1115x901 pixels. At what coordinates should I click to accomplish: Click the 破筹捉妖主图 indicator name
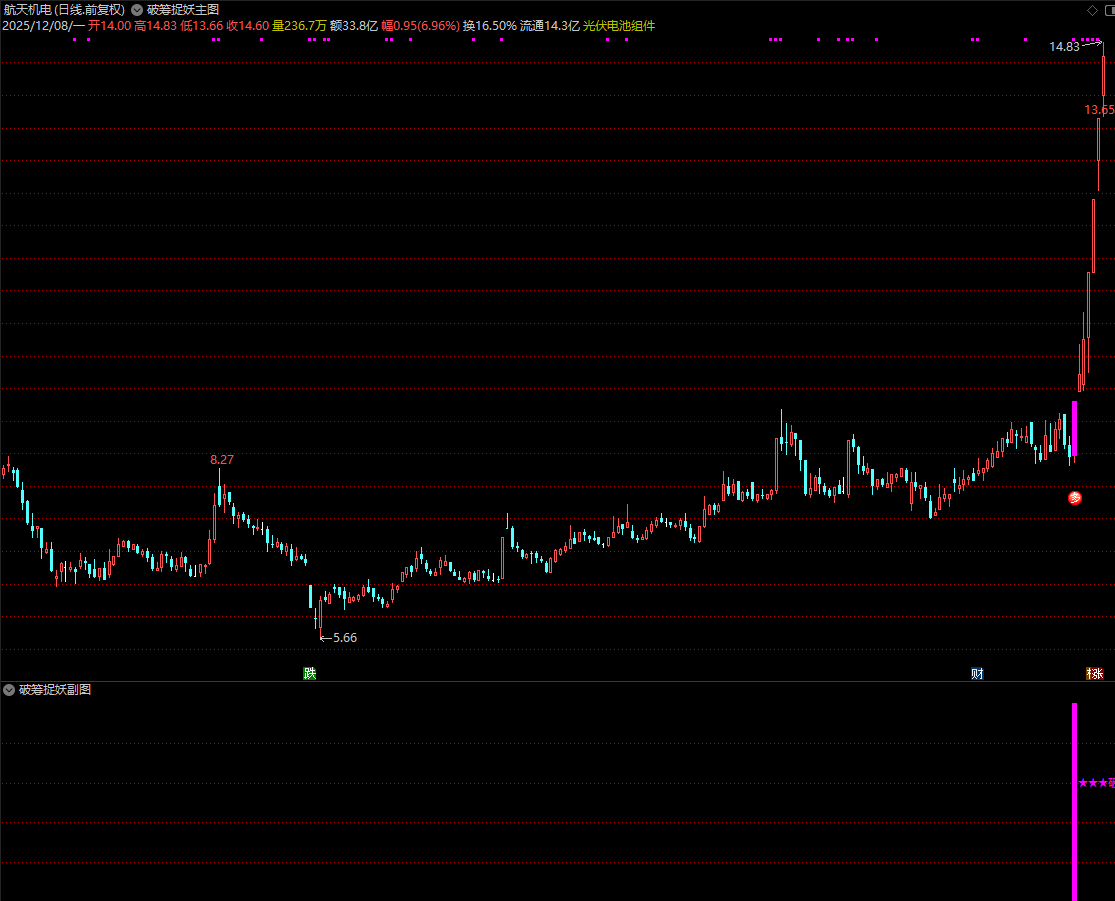point(183,9)
